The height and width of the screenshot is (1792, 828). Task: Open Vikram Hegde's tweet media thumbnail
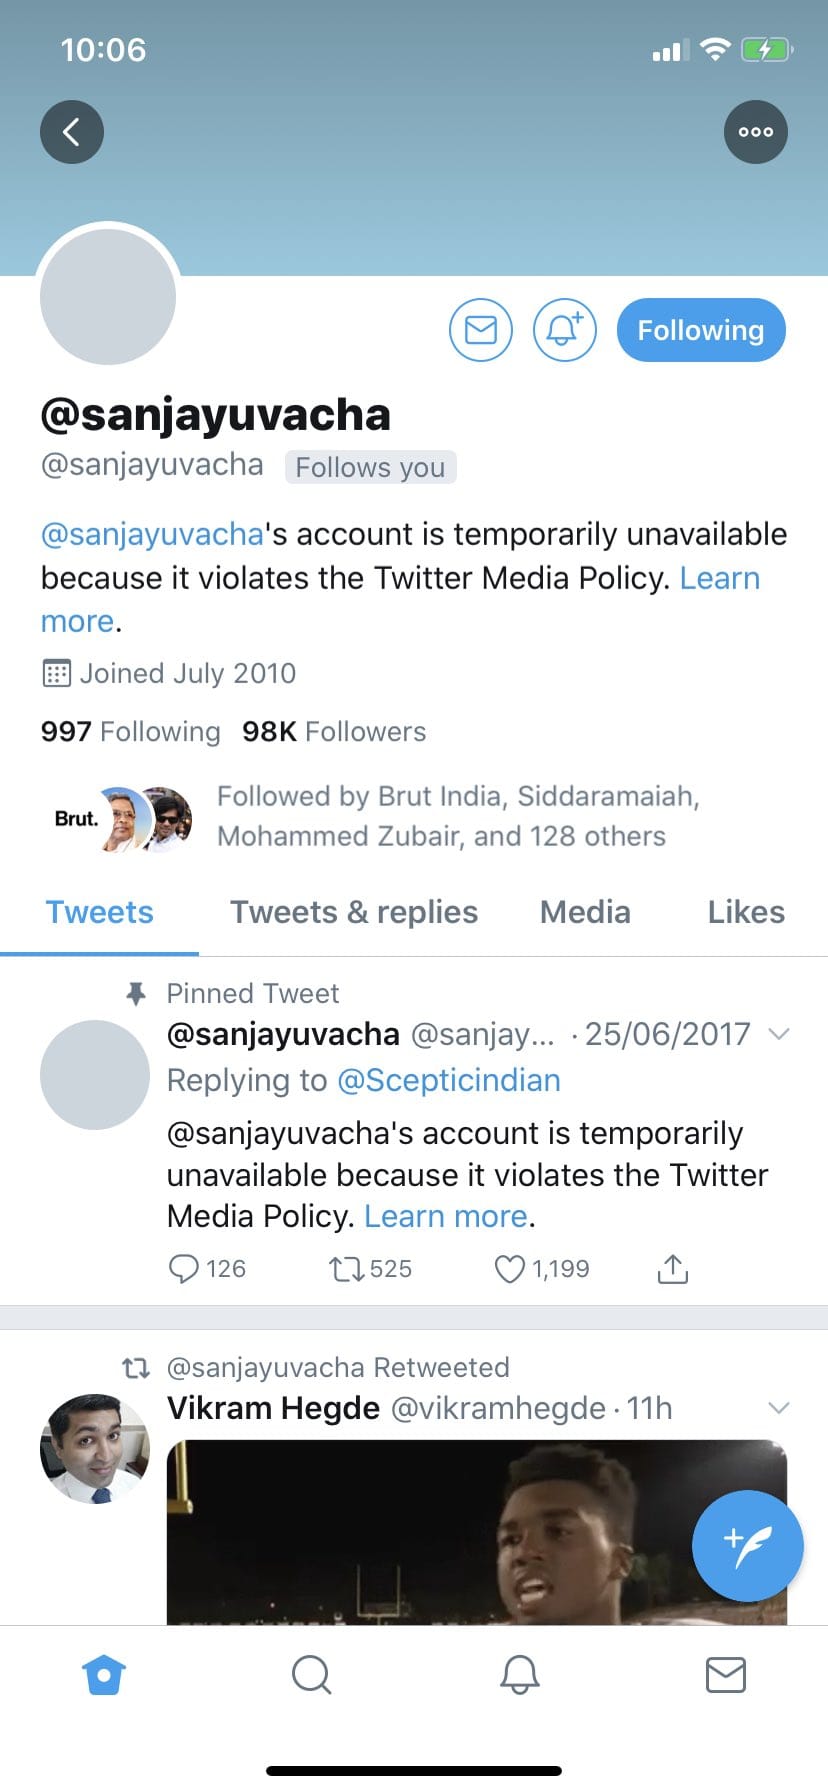click(x=476, y=1530)
